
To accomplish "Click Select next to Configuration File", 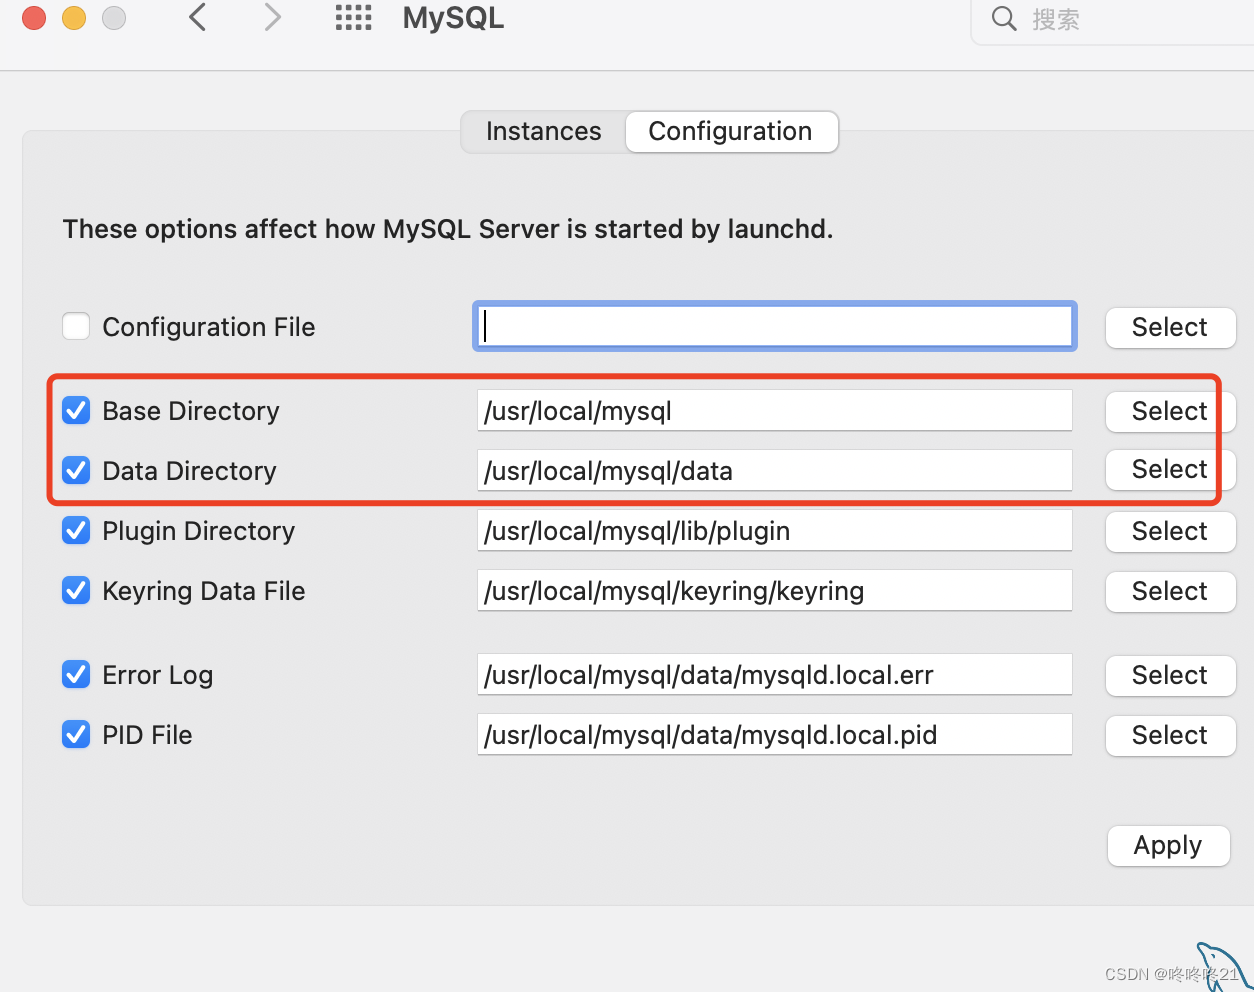I will [x=1170, y=327].
